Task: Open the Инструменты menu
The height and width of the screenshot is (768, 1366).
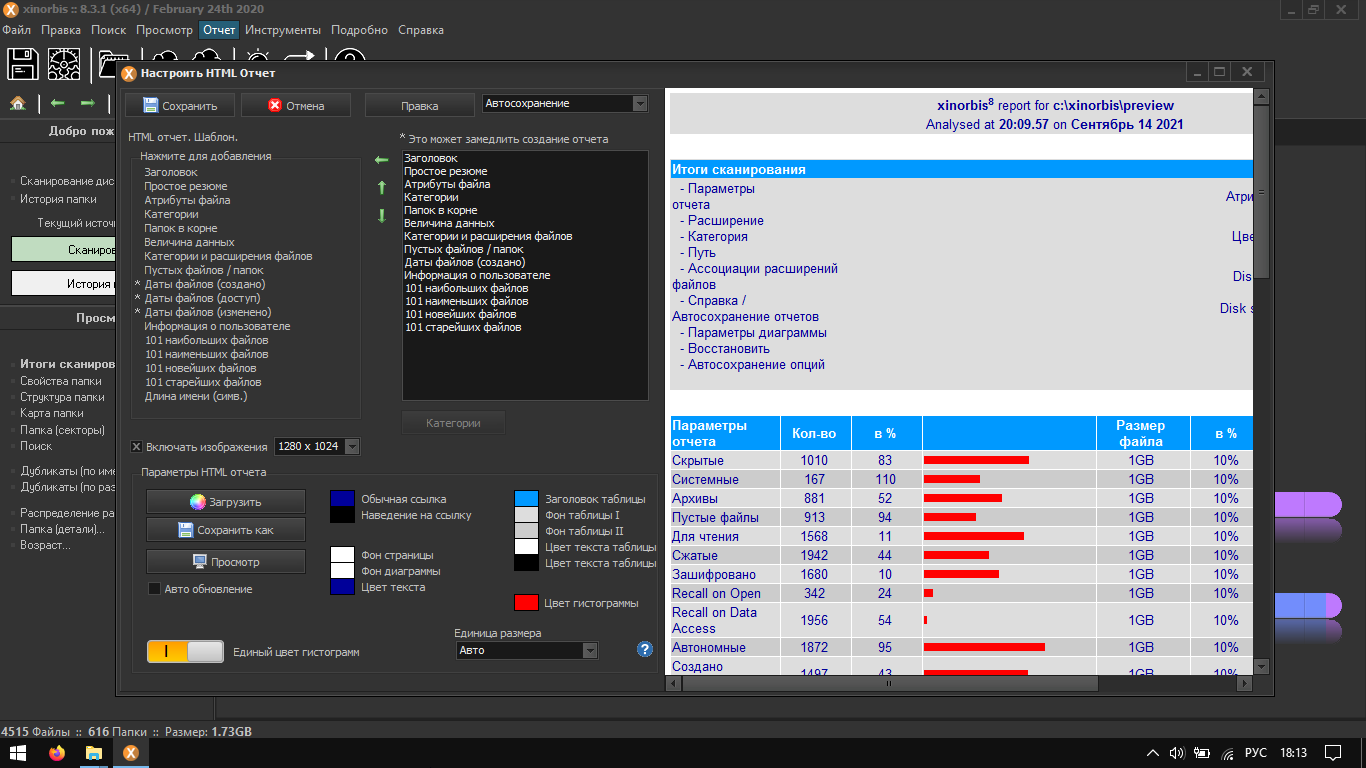Action: (283, 30)
